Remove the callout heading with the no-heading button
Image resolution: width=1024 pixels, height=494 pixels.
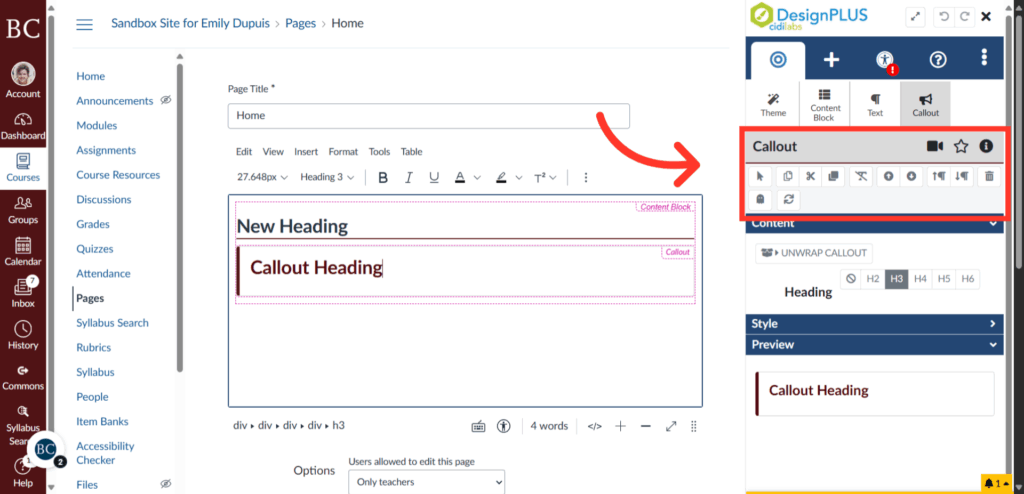coord(850,279)
